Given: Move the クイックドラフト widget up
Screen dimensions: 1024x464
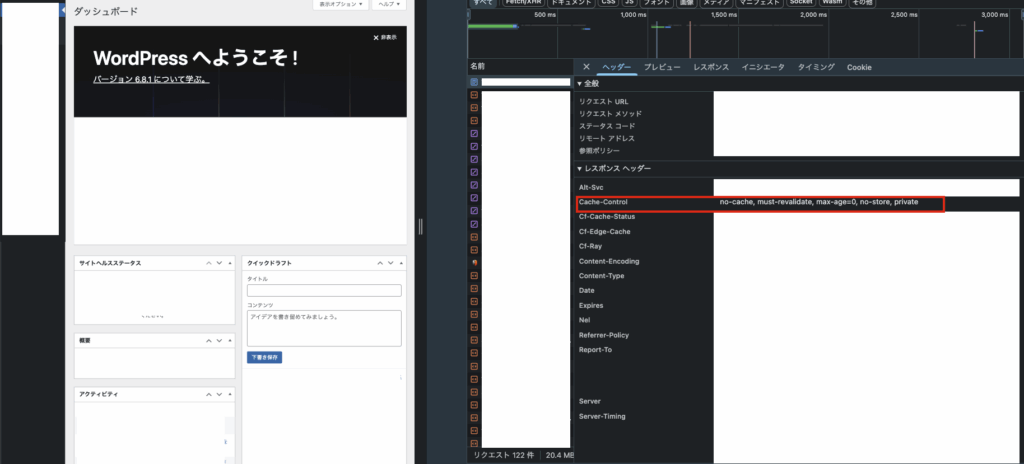Looking at the screenshot, I should tap(380, 263).
